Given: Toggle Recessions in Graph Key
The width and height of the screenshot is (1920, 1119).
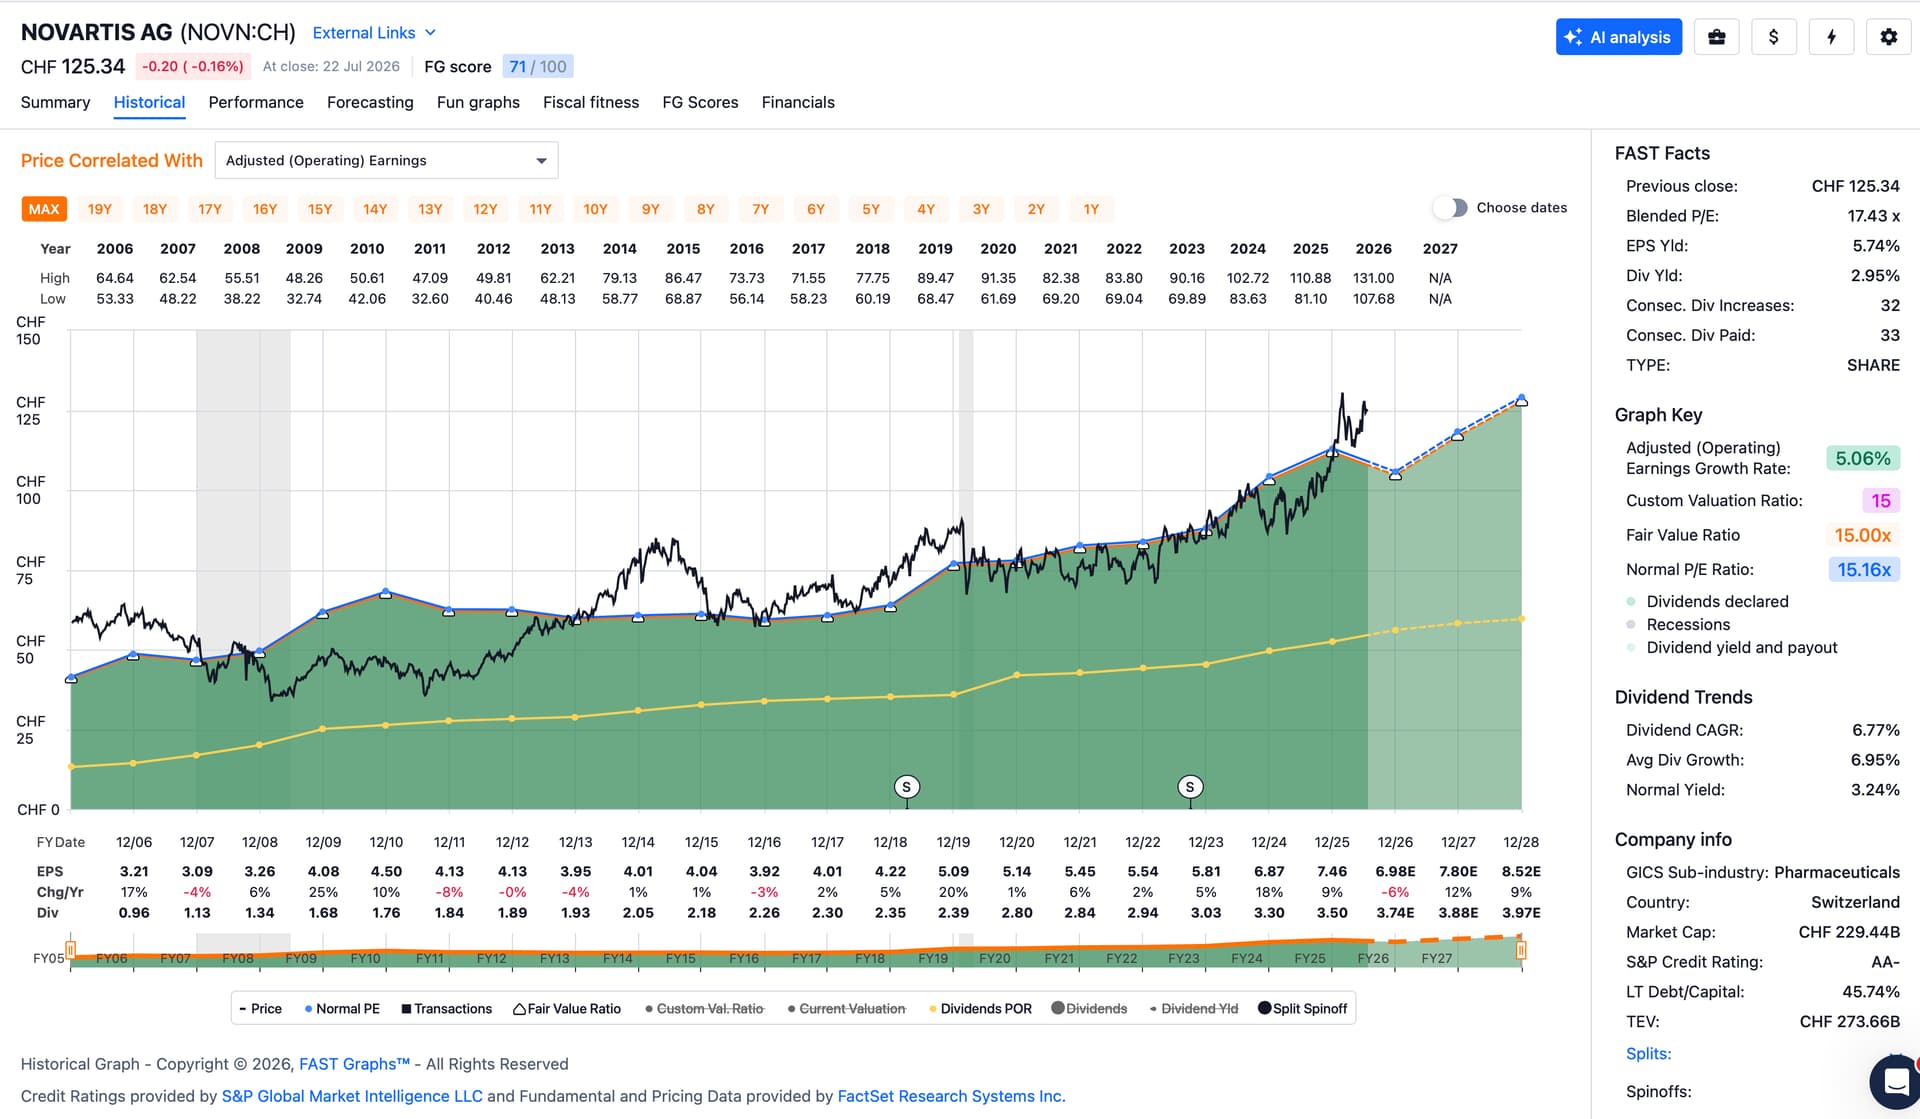Looking at the screenshot, I should (1678, 624).
